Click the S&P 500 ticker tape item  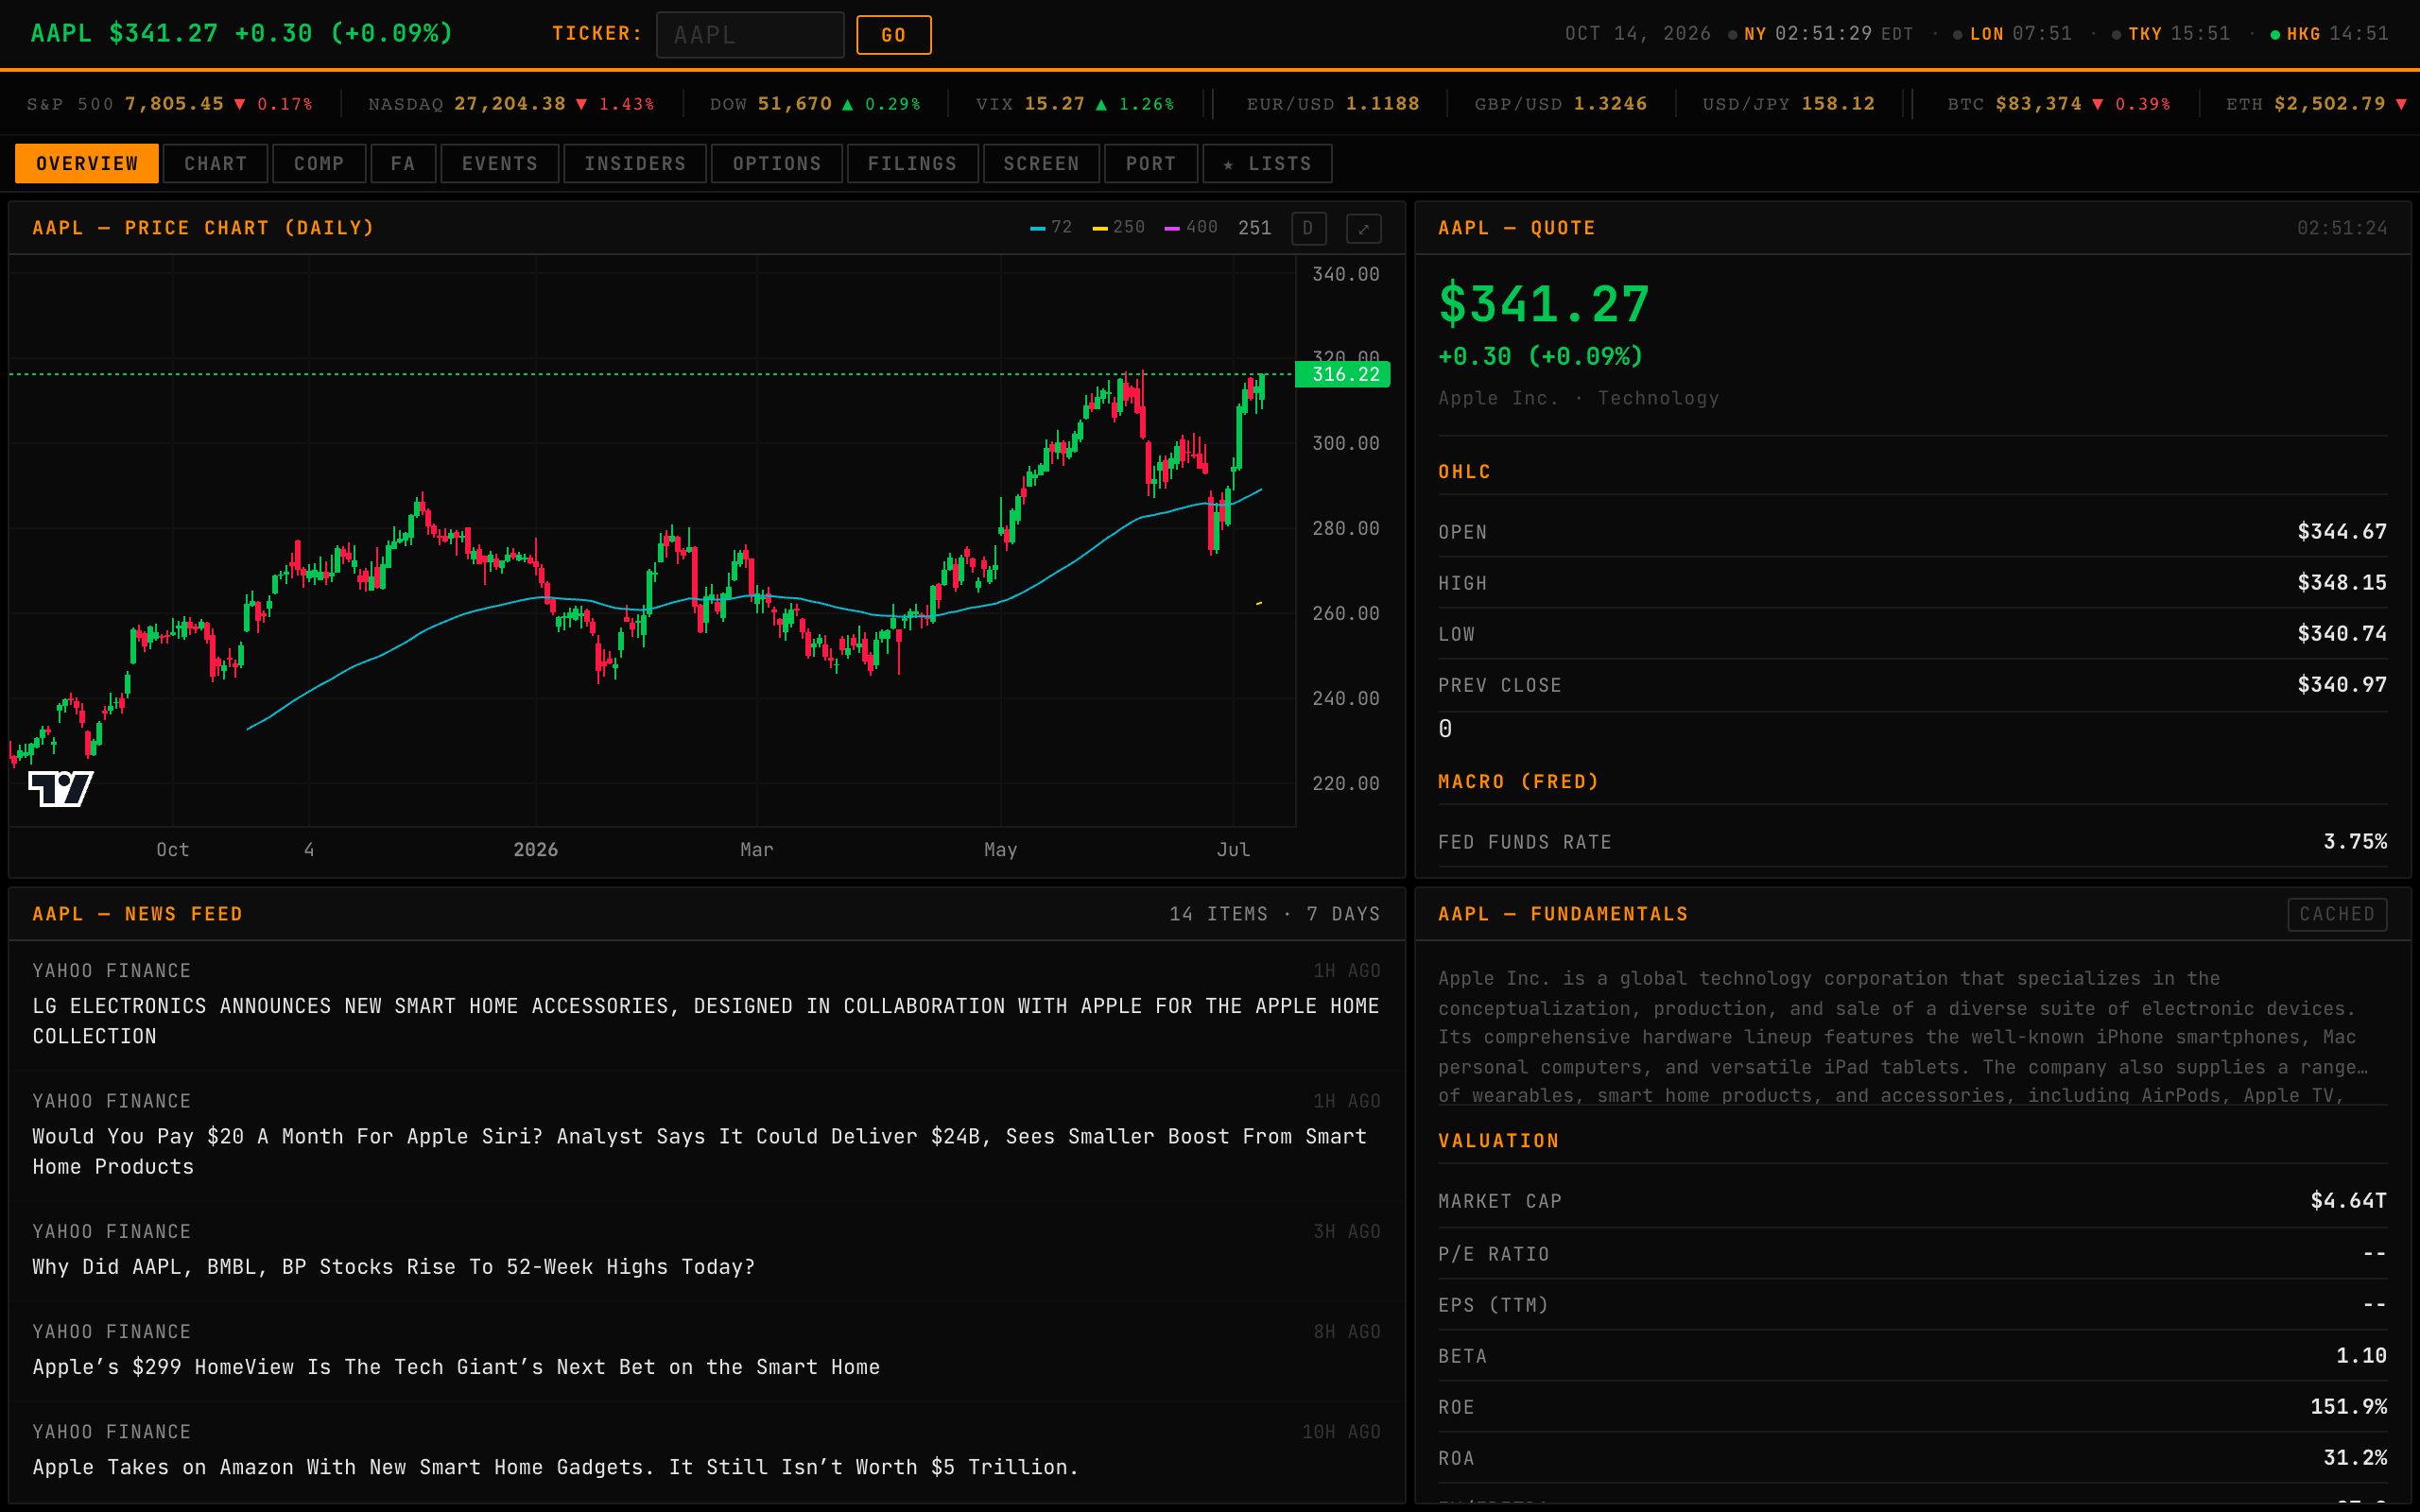pos(170,104)
